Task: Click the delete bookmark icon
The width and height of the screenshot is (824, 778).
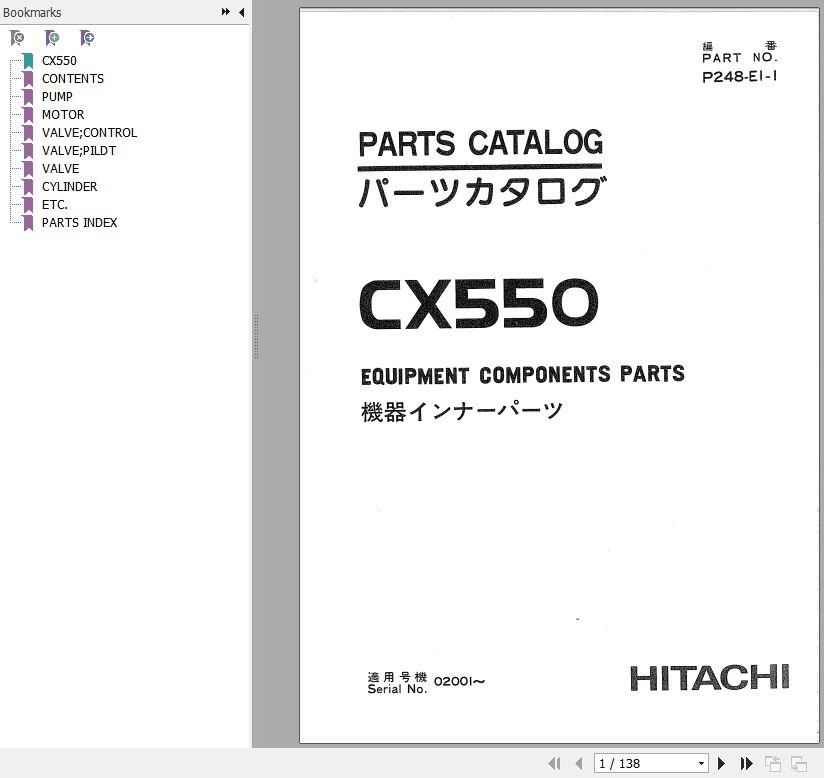Action: [x=17, y=38]
